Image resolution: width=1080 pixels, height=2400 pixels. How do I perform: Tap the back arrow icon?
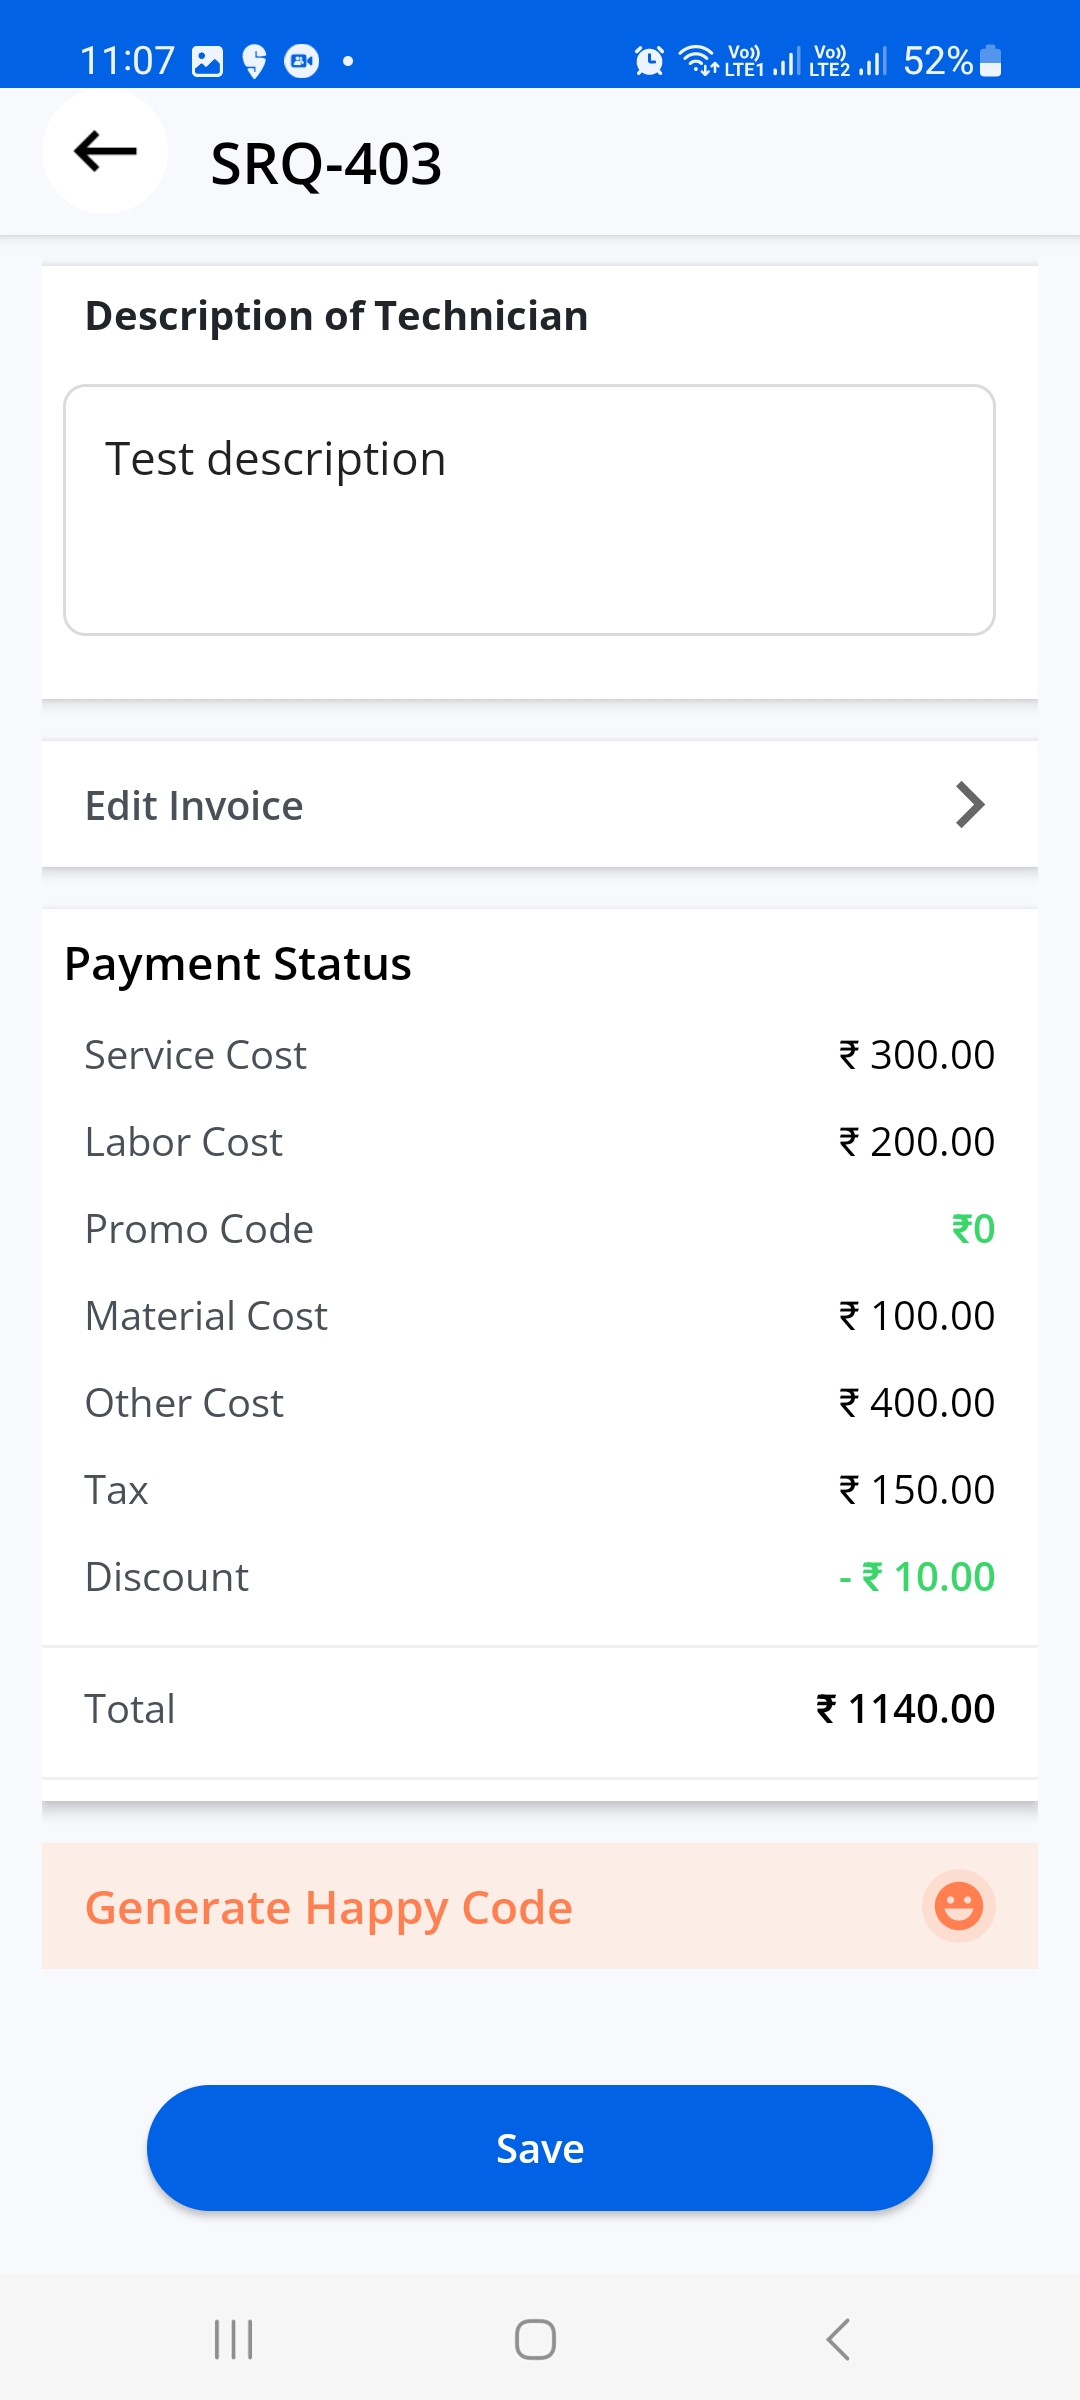[x=105, y=152]
